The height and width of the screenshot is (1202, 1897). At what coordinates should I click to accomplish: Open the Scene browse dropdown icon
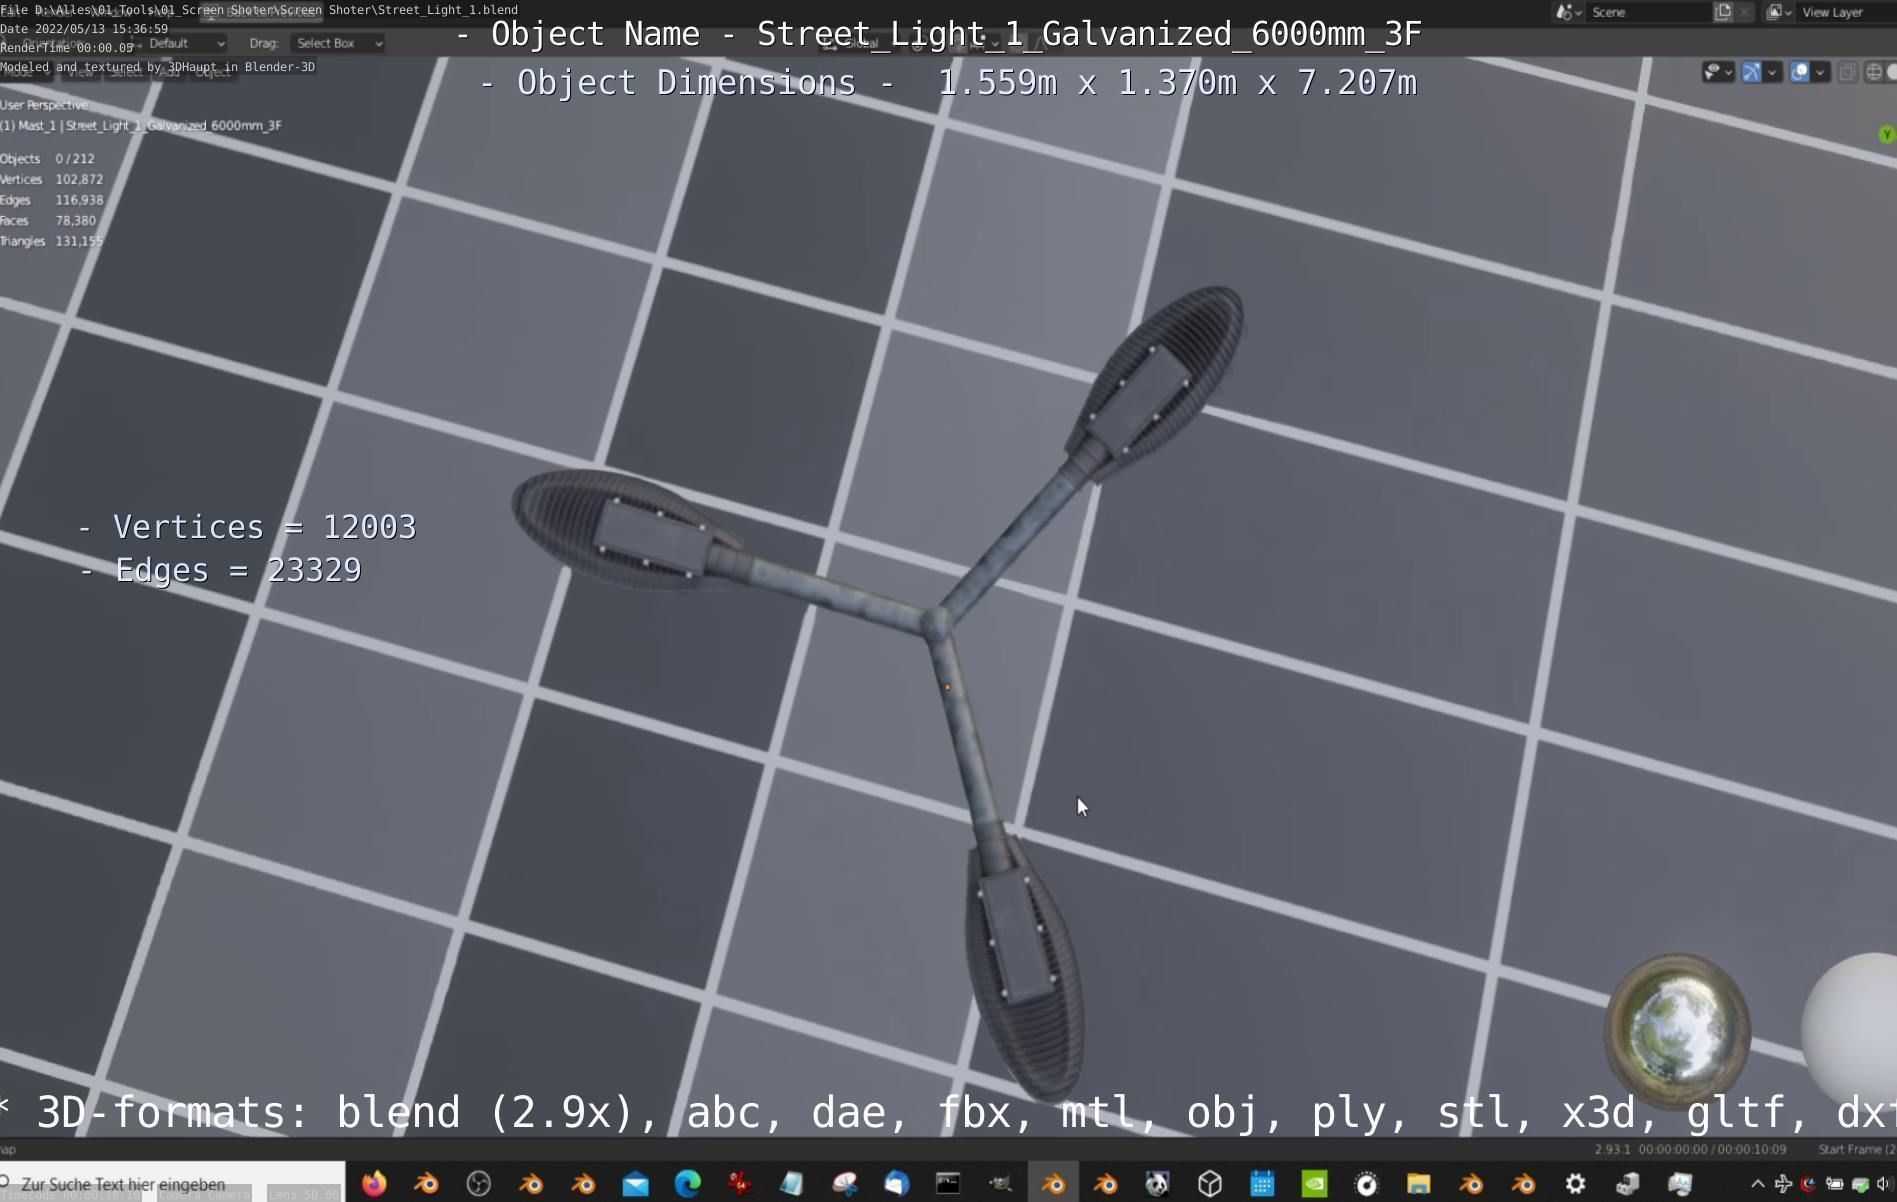1567,12
